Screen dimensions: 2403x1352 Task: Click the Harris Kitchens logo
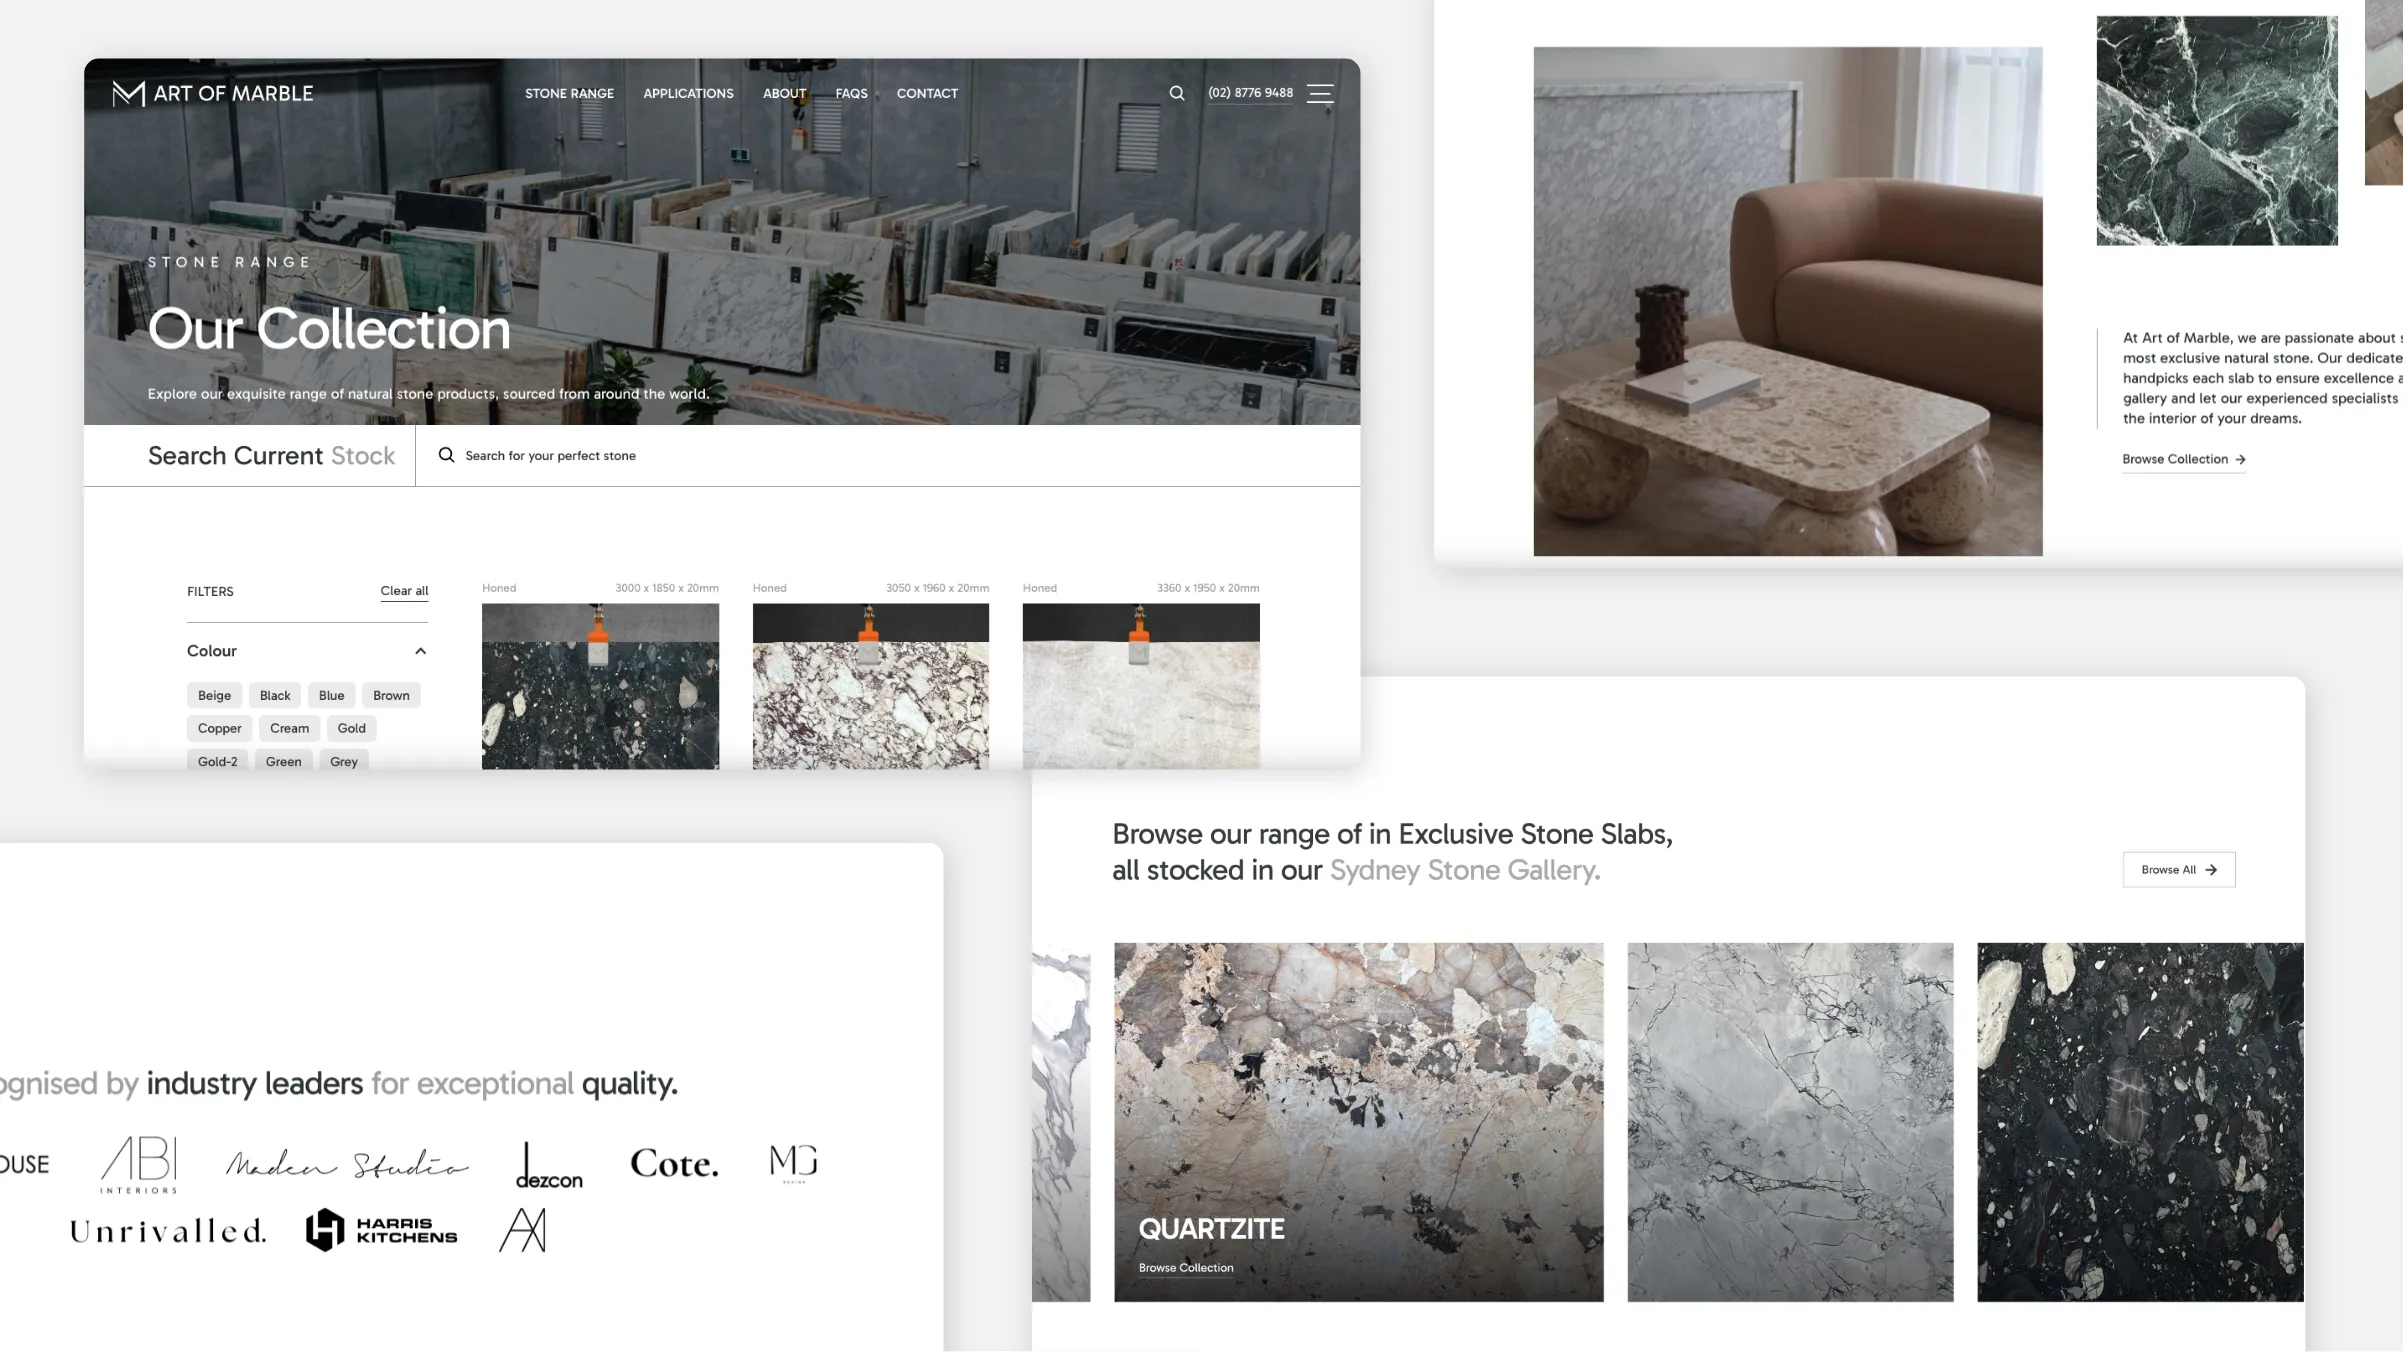[x=381, y=1230]
